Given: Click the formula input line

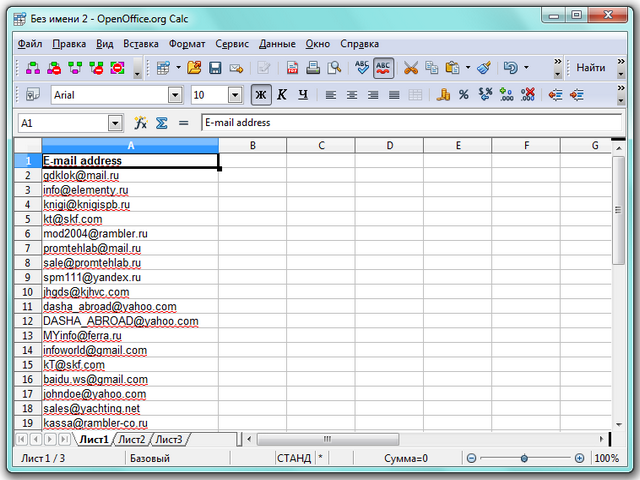Looking at the screenshot, I should click(411, 122).
